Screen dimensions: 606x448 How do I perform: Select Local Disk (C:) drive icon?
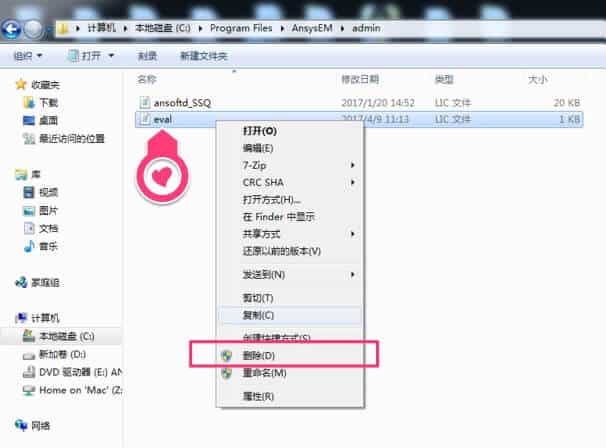(x=29, y=336)
